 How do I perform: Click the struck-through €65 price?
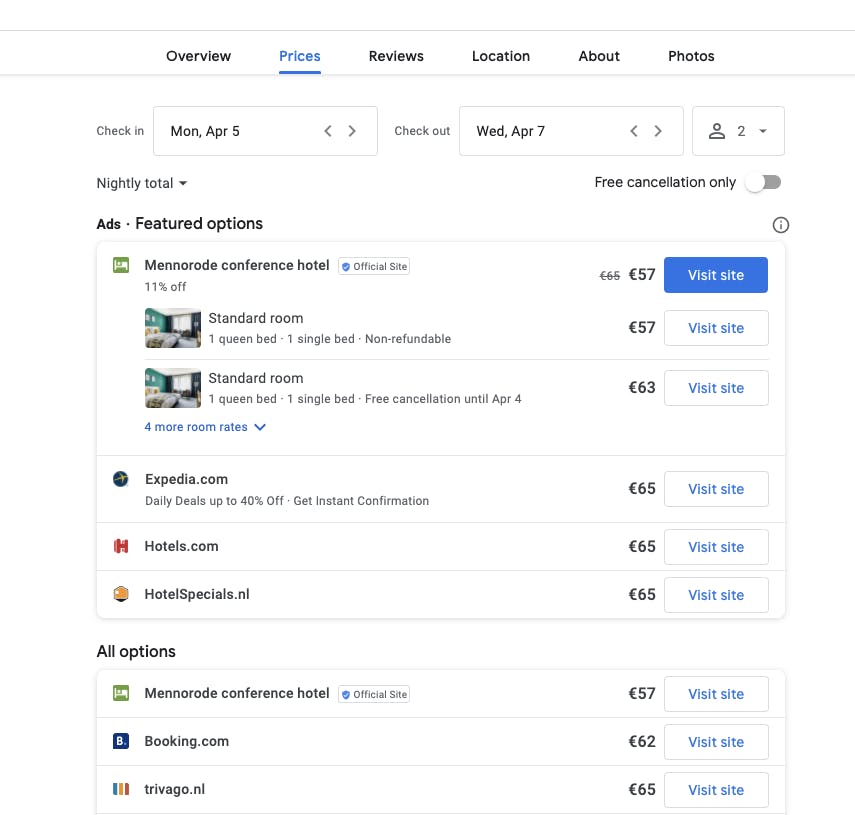[610, 276]
